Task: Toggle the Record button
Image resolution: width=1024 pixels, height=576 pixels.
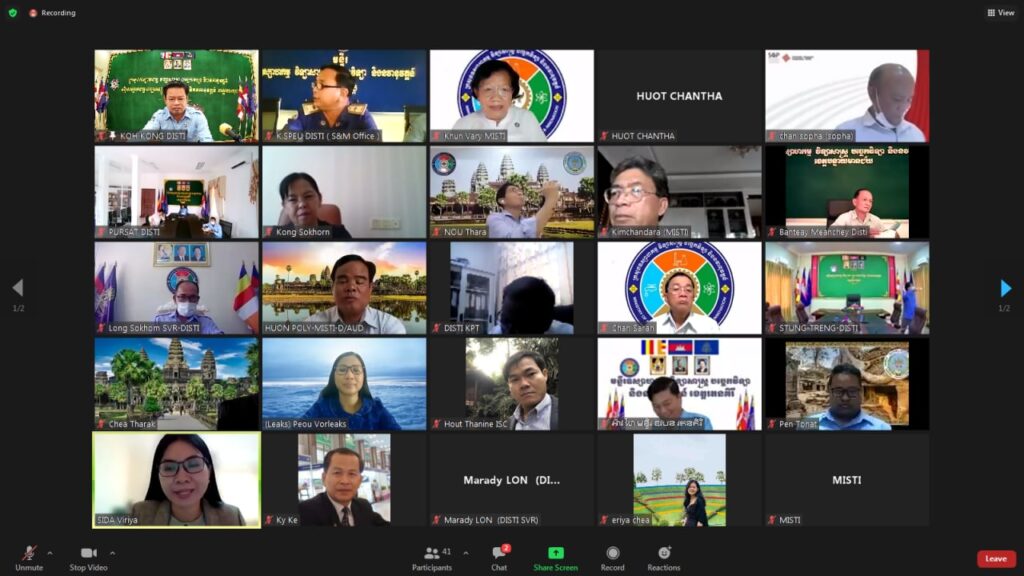Action: pyautogui.click(x=612, y=554)
